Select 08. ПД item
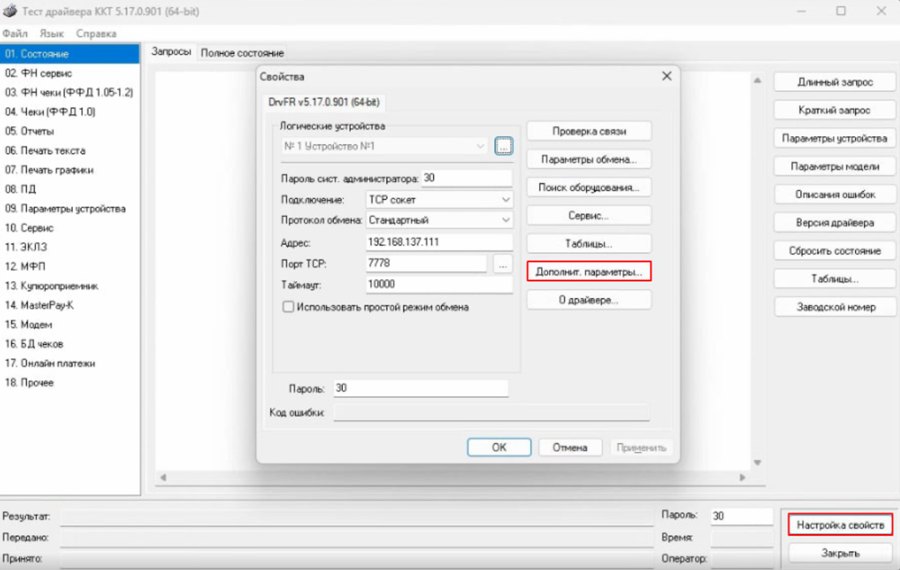This screenshot has width=900, height=570. (69, 189)
